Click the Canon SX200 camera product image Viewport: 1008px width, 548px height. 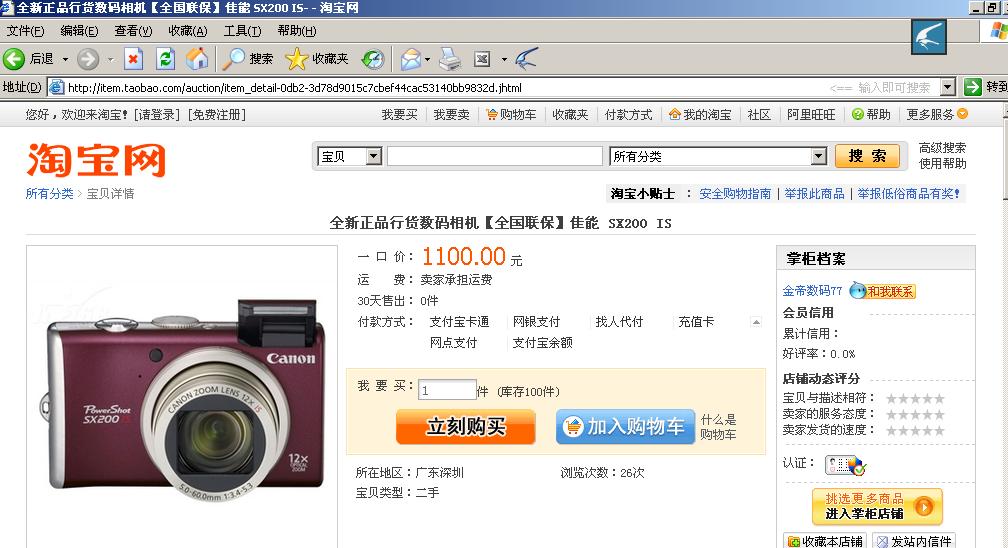click(183, 400)
